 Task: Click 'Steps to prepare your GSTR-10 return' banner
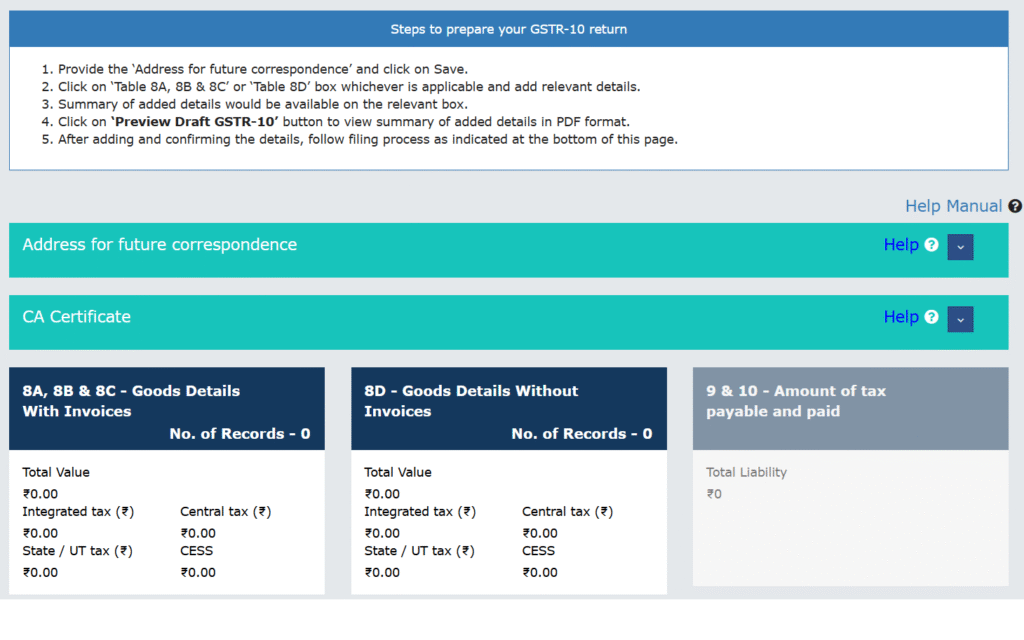pos(509,29)
